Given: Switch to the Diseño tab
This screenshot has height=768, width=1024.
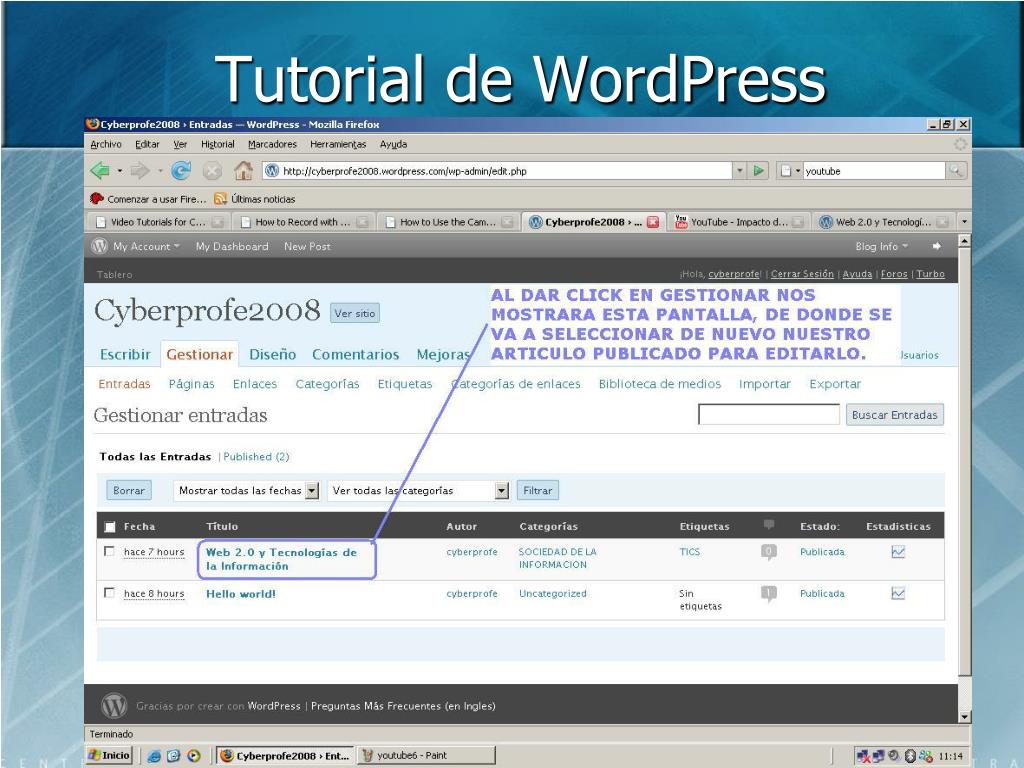Looking at the screenshot, I should coord(272,354).
